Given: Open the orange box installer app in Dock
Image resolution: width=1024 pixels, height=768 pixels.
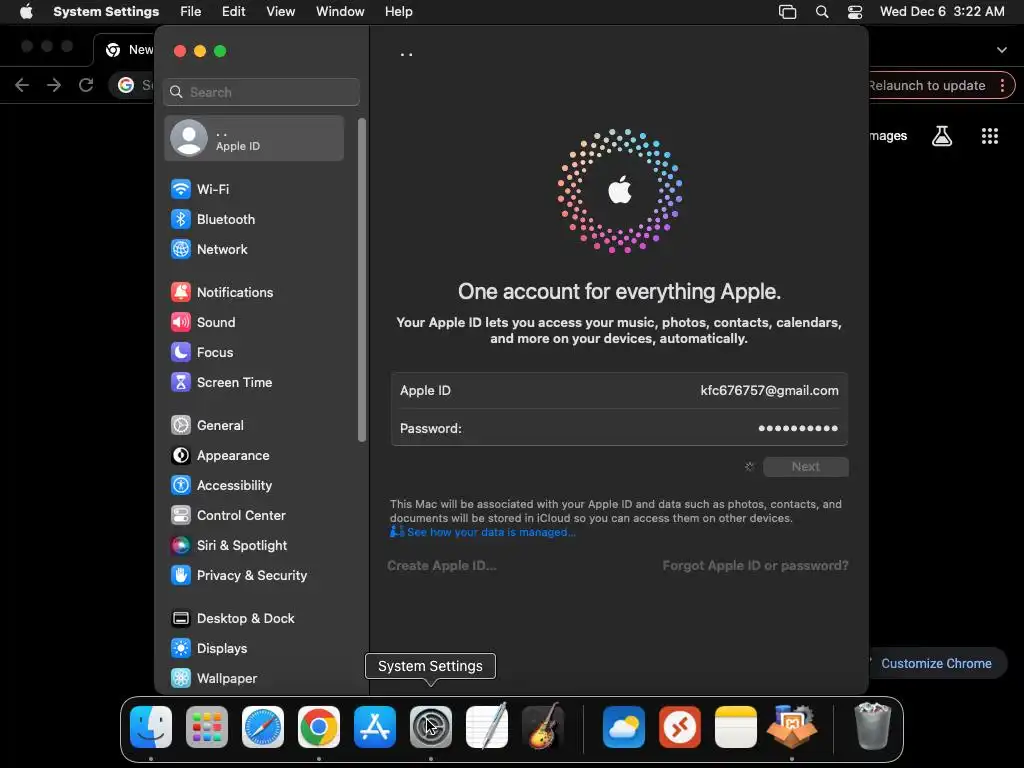Looking at the screenshot, I should tap(792, 727).
